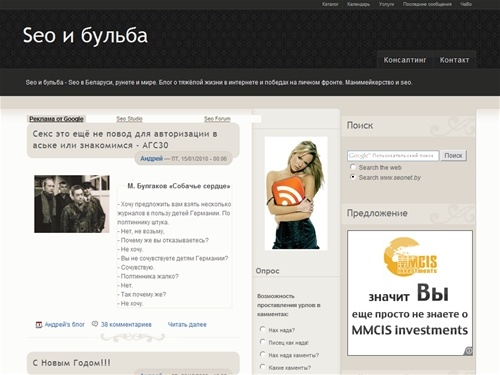Open Последние сообщения in top menu
The image size is (500, 375).
427,4
